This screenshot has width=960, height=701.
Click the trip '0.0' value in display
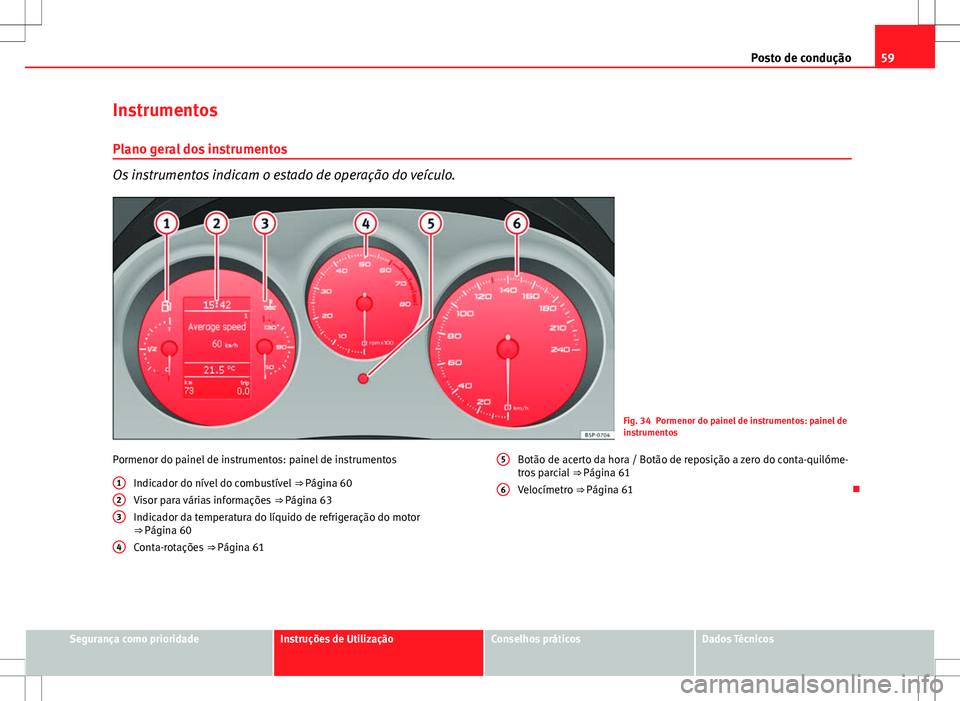243,391
